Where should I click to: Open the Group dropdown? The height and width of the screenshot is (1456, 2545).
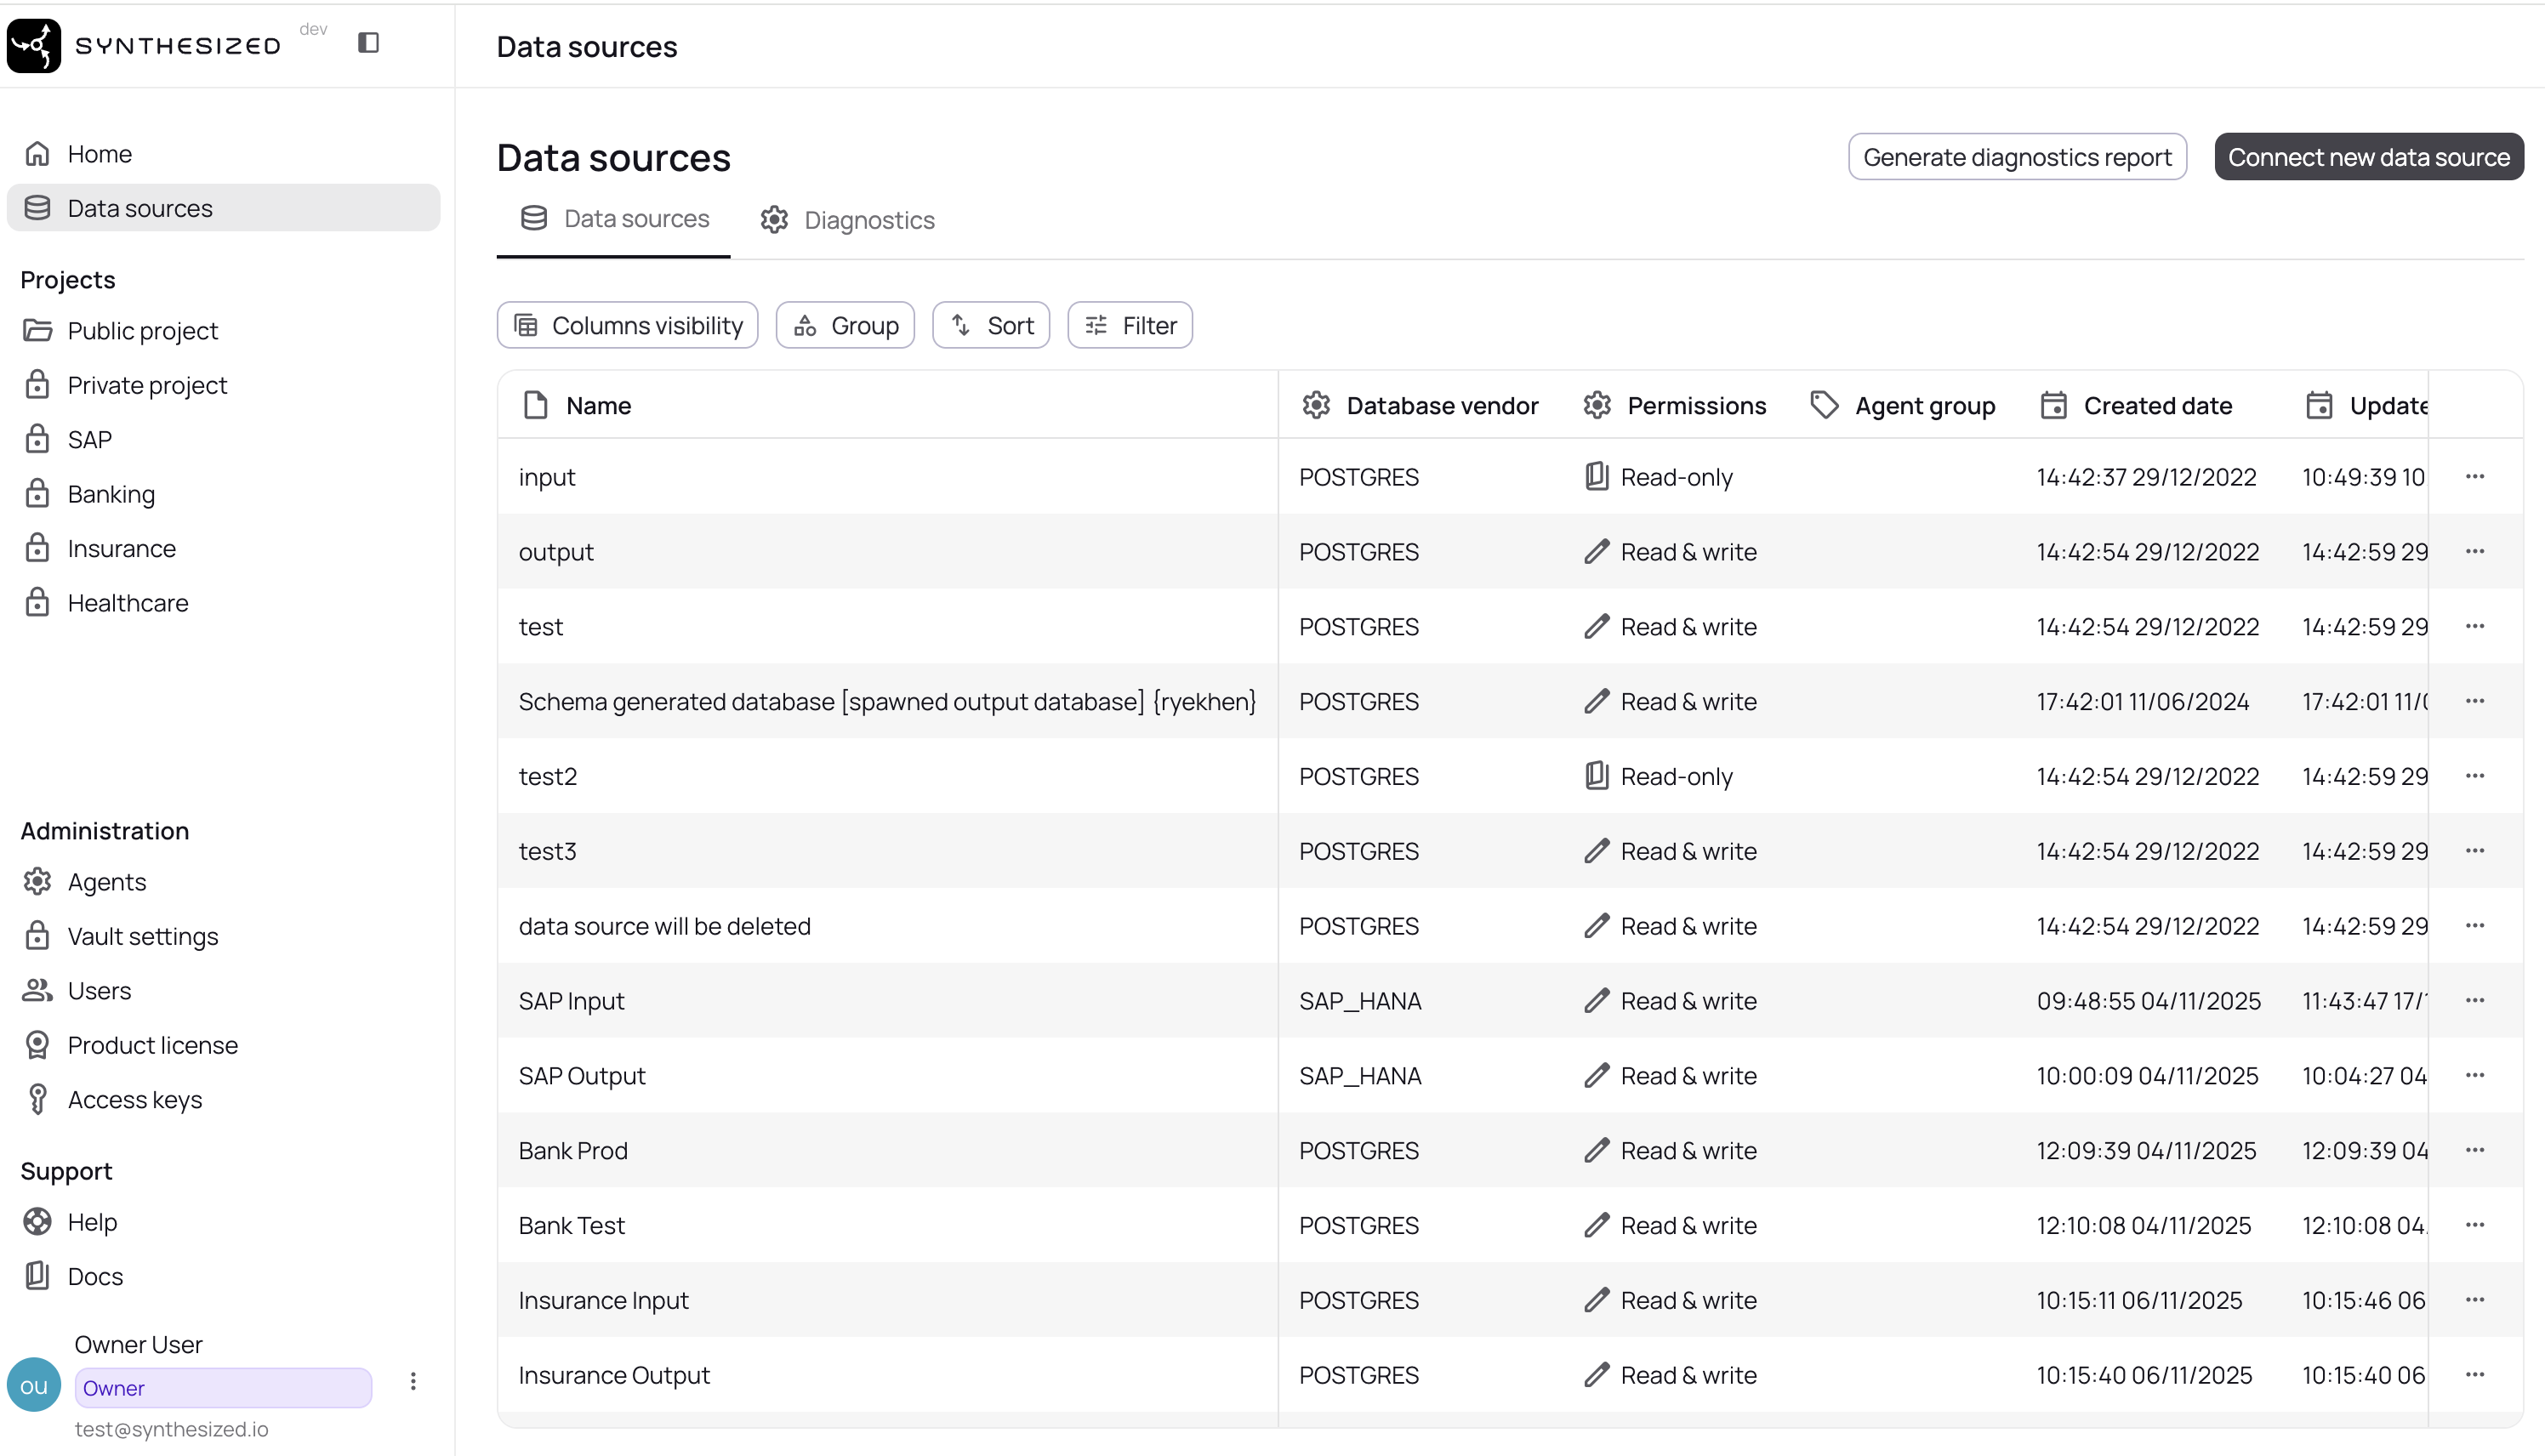(x=845, y=325)
